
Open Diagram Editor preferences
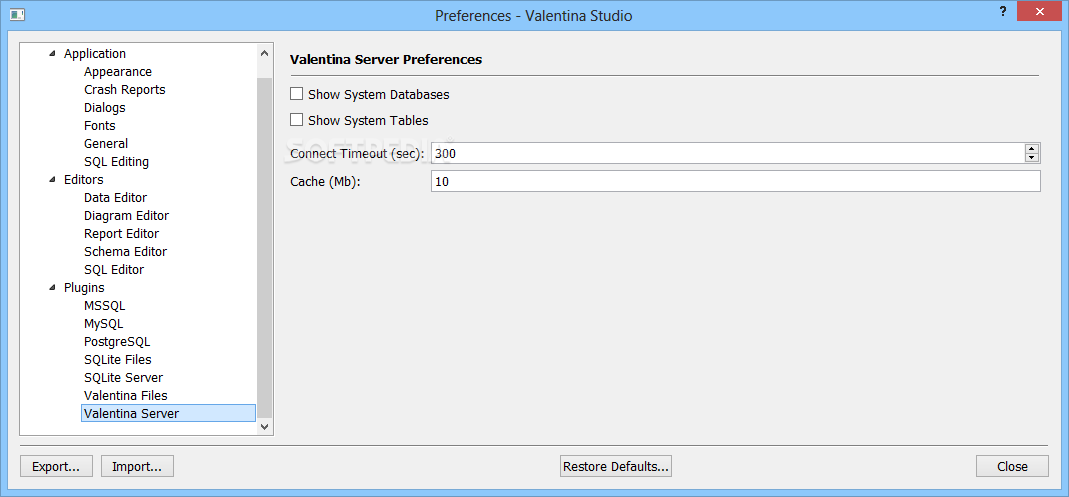(127, 215)
